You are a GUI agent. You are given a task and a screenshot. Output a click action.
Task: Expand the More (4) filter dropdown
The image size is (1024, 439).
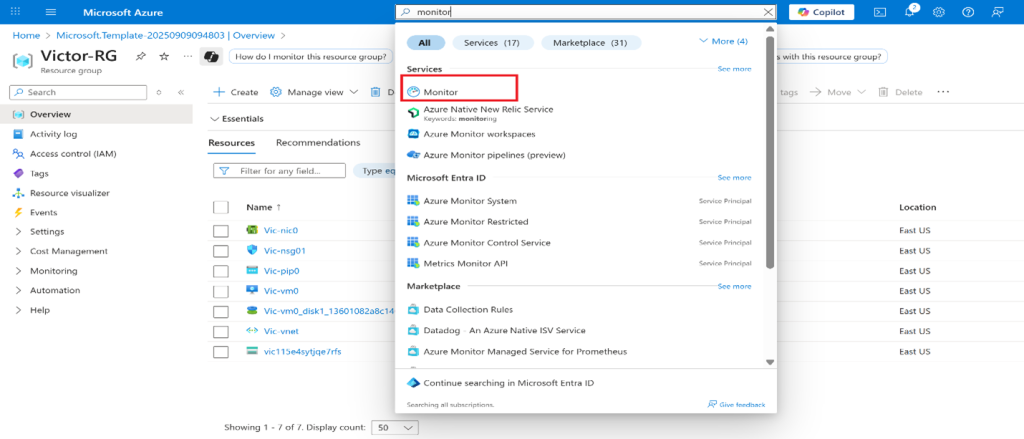723,41
